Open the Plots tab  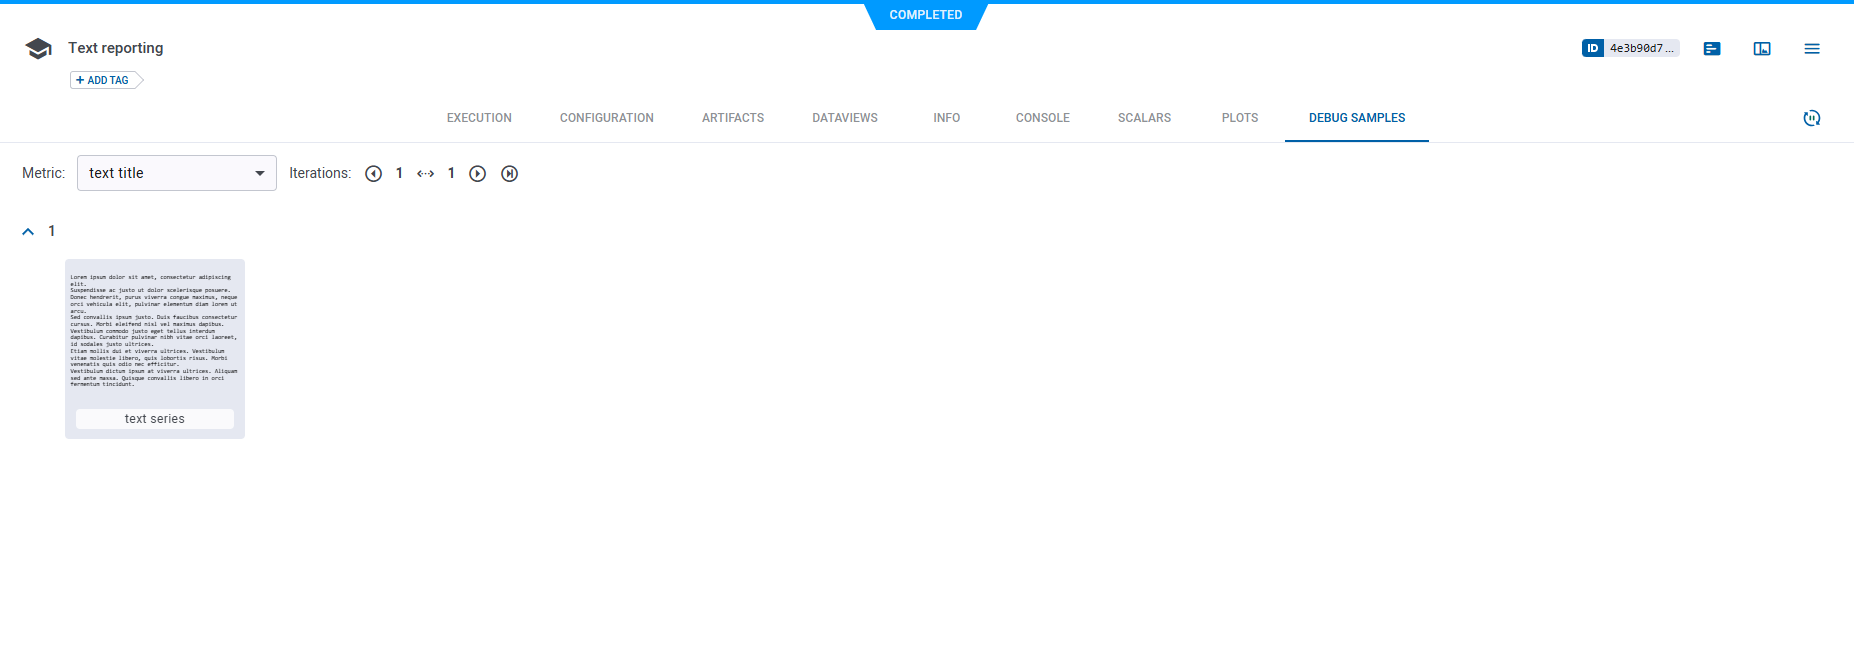tap(1239, 118)
